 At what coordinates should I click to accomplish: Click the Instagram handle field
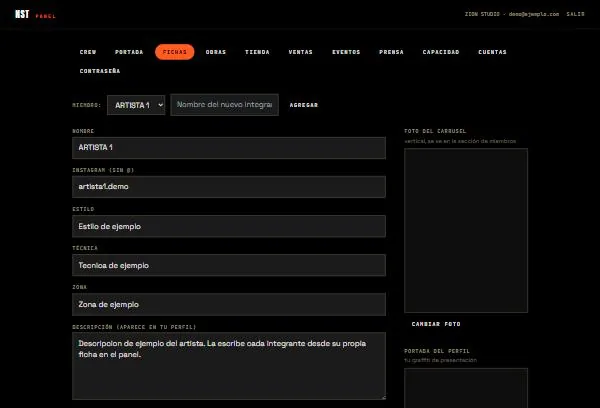[x=229, y=187]
